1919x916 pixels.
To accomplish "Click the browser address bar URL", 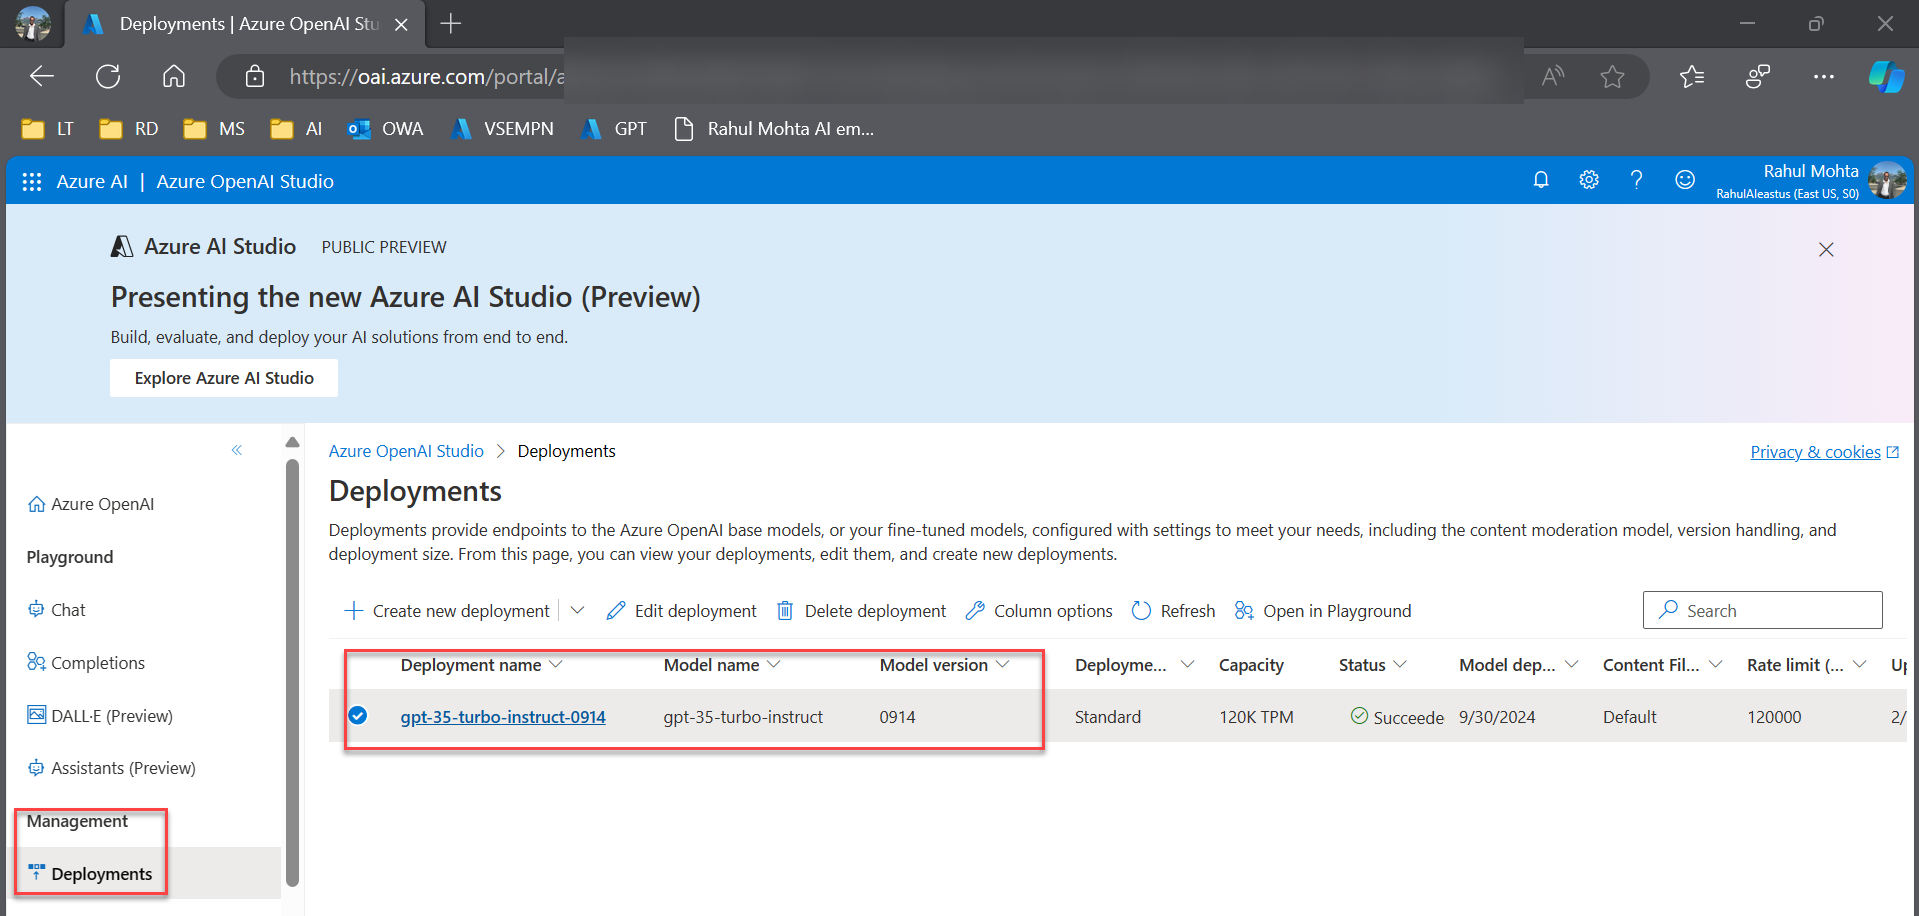I will click(x=426, y=77).
